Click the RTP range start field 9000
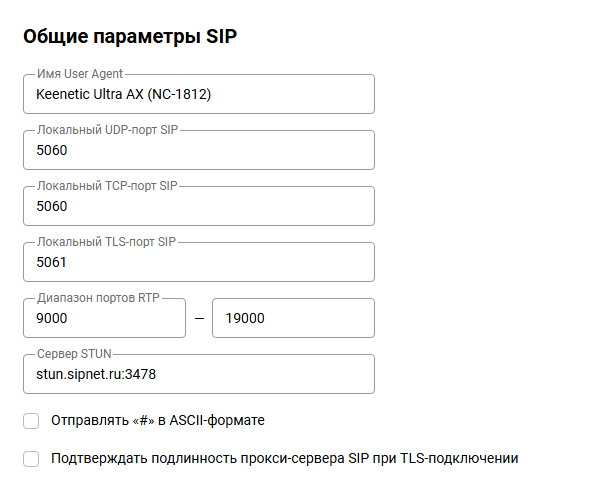Screen dimensions: 613x493 click(x=104, y=319)
